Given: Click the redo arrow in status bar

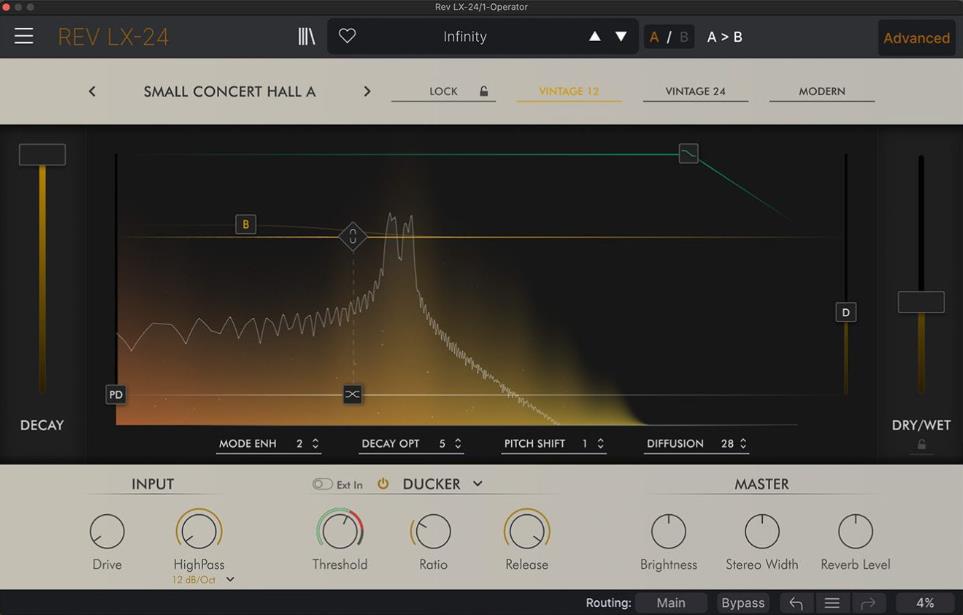Looking at the screenshot, I should tap(868, 603).
